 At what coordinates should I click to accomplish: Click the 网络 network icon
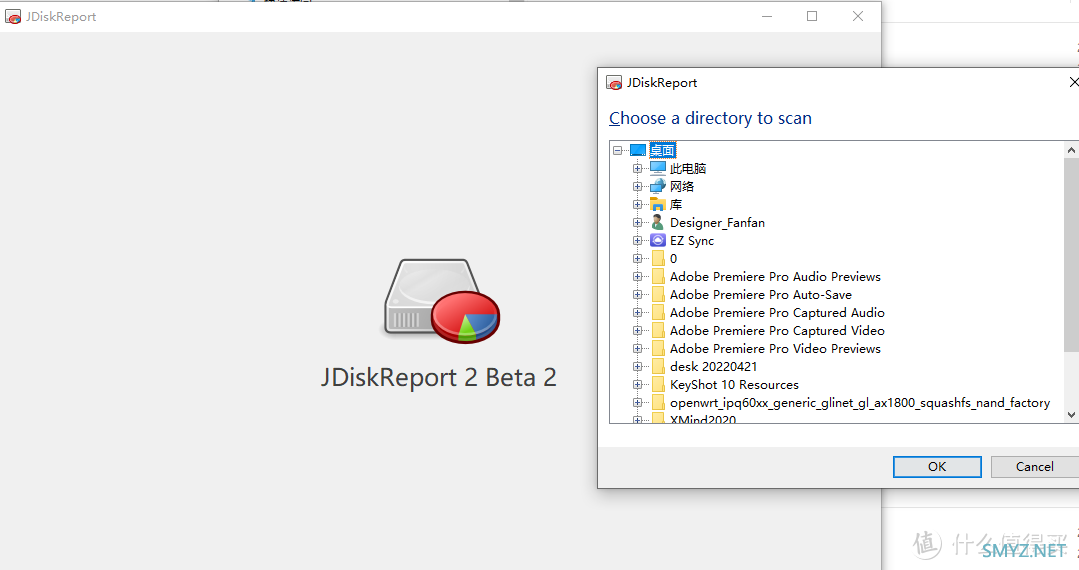click(658, 186)
